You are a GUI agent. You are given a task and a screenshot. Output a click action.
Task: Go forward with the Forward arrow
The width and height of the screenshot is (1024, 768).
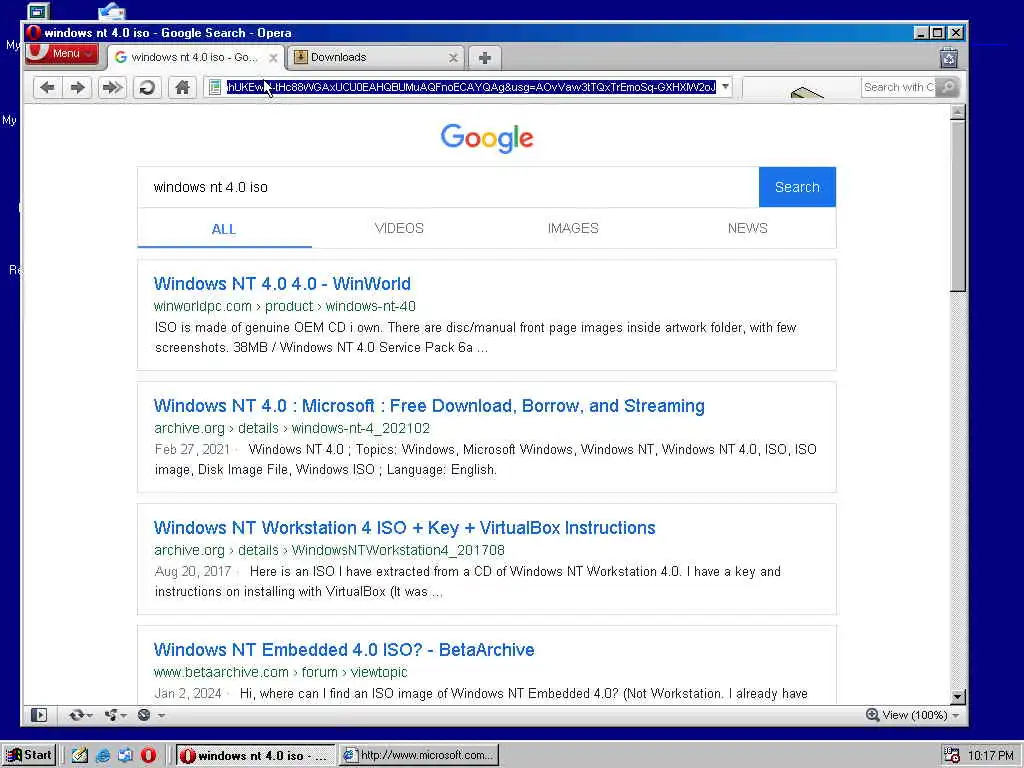(x=77, y=88)
